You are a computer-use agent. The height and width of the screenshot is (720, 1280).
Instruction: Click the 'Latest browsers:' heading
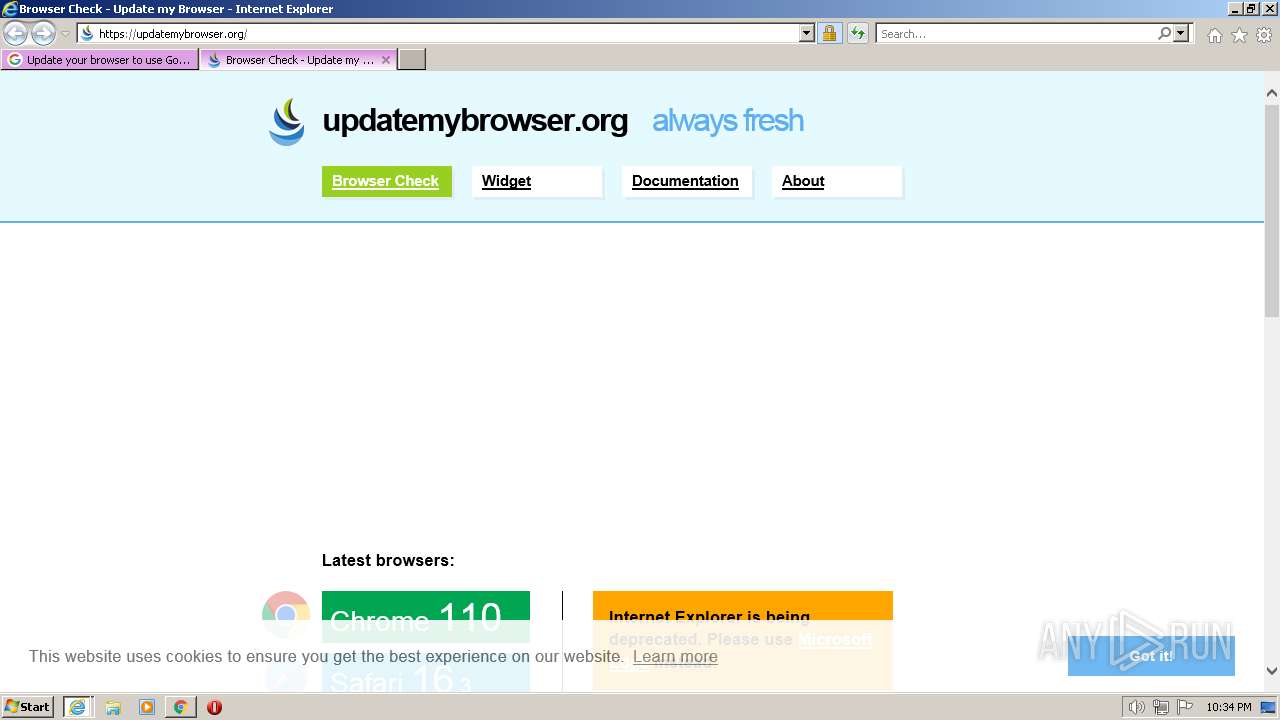388,560
